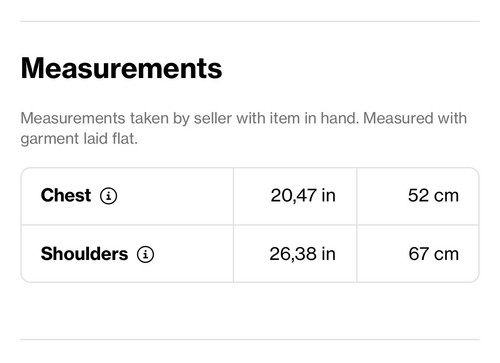
Task: Select the Shoulders row in table
Action: 250,254
